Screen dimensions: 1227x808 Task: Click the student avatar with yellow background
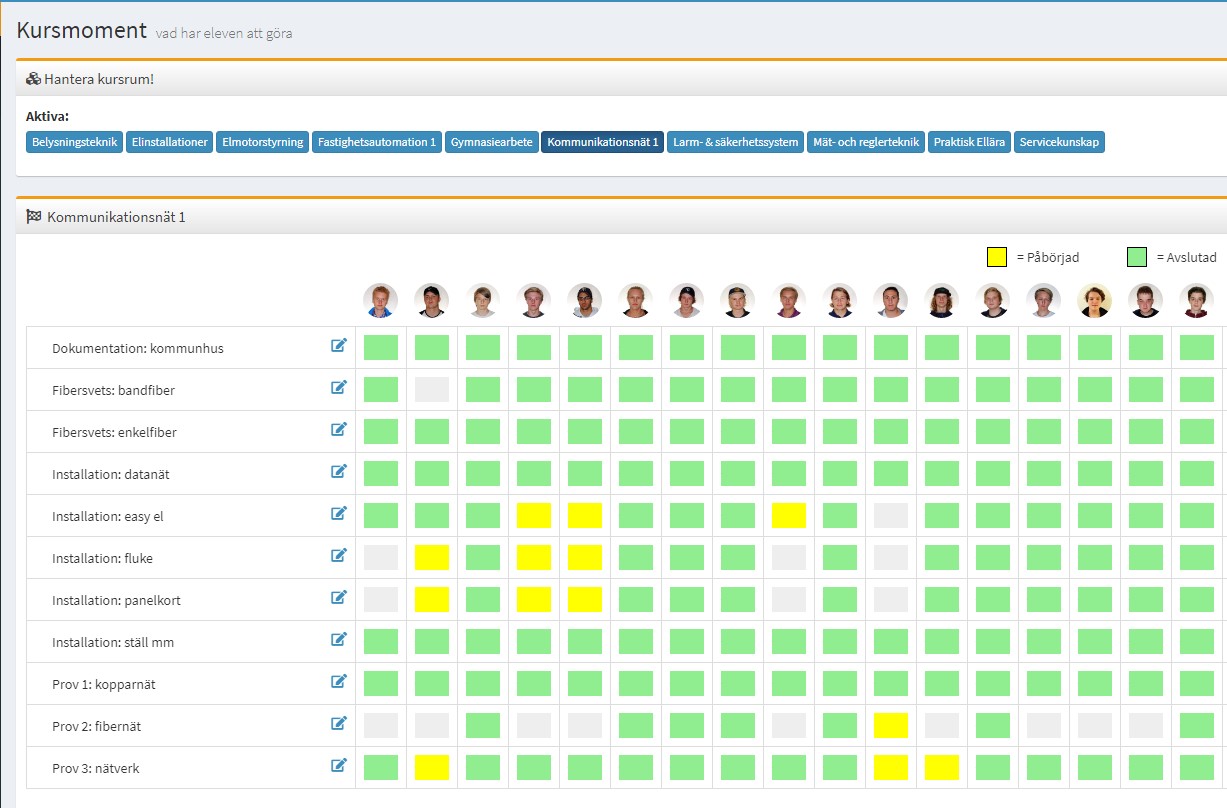click(1095, 300)
